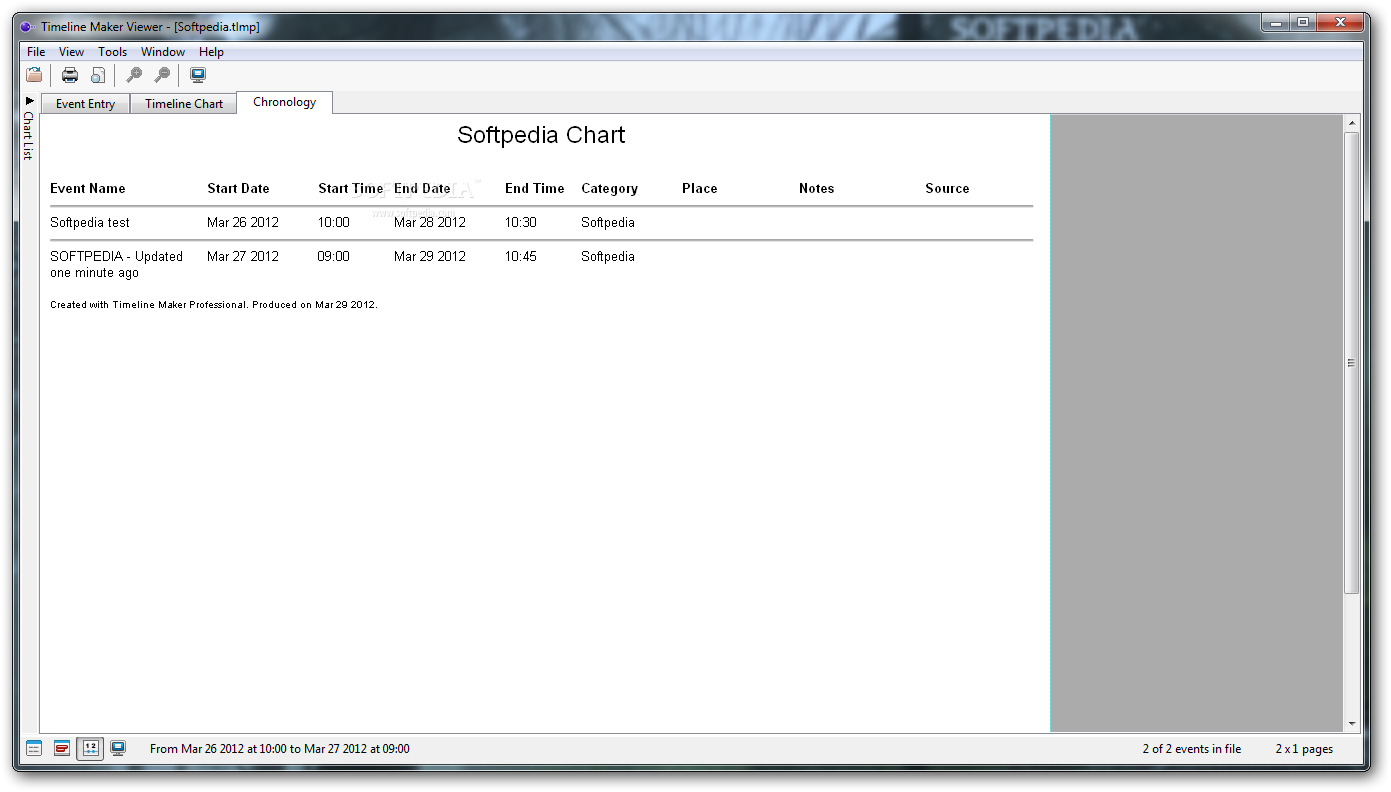The width and height of the screenshot is (1391, 792).
Task: Click the 'SOFTPEDIA - Updated one minute ago' event
Action: point(117,265)
